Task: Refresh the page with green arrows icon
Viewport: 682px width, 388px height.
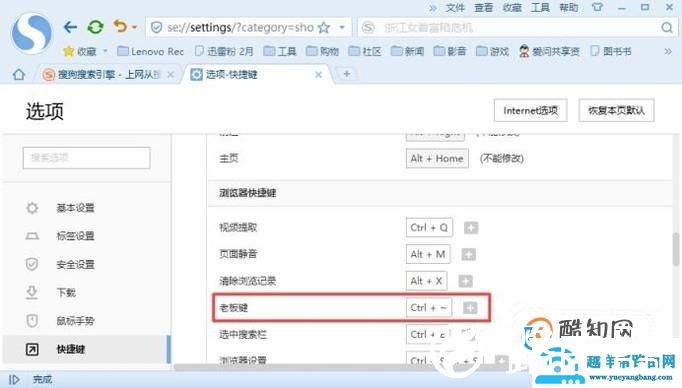Action: pos(95,27)
